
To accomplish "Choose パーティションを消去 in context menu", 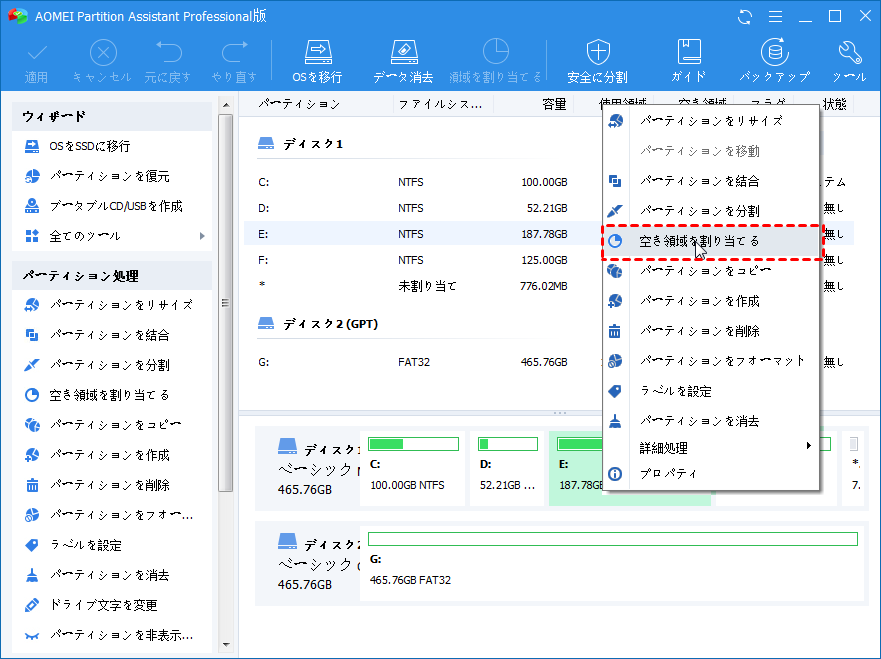I will [711, 421].
